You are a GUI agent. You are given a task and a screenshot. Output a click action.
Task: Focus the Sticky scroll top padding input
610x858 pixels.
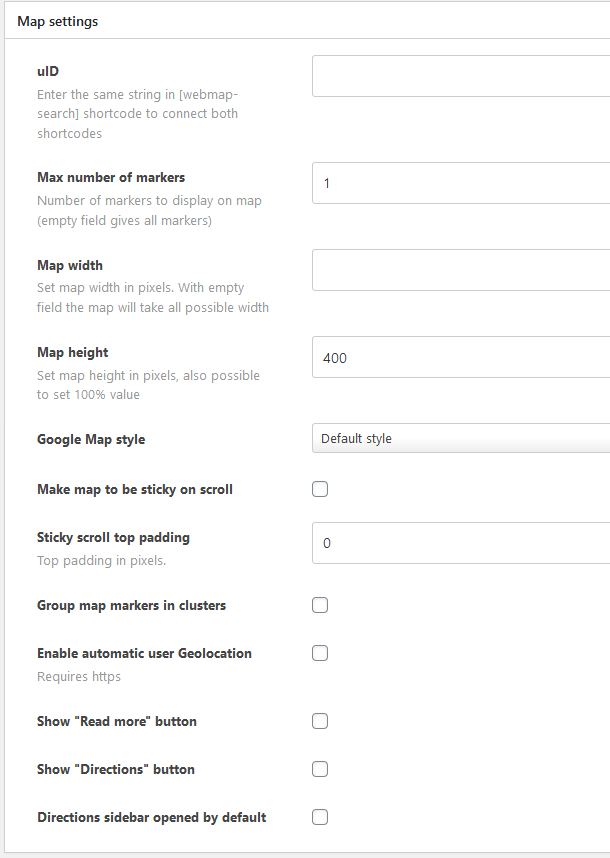(x=461, y=543)
